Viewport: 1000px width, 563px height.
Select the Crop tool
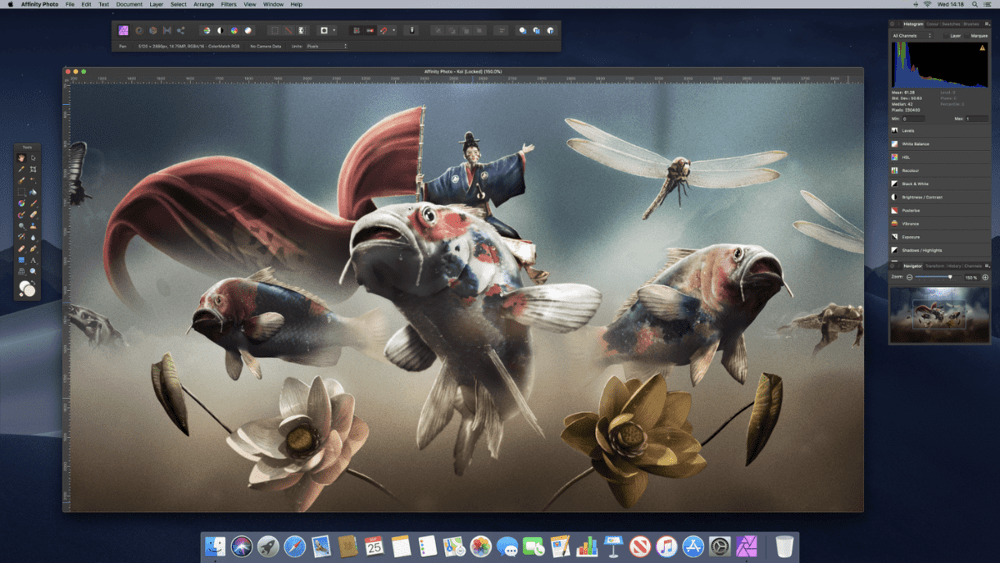pyautogui.click(x=33, y=169)
